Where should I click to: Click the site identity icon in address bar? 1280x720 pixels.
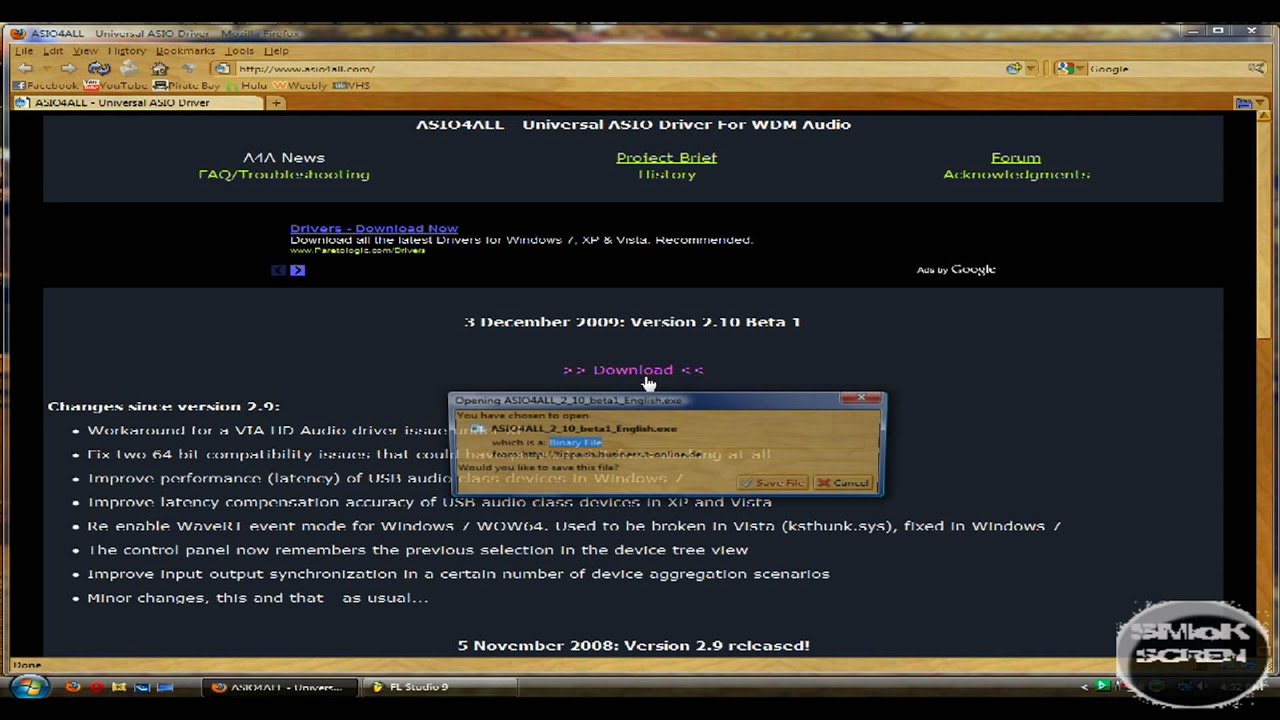(x=222, y=69)
